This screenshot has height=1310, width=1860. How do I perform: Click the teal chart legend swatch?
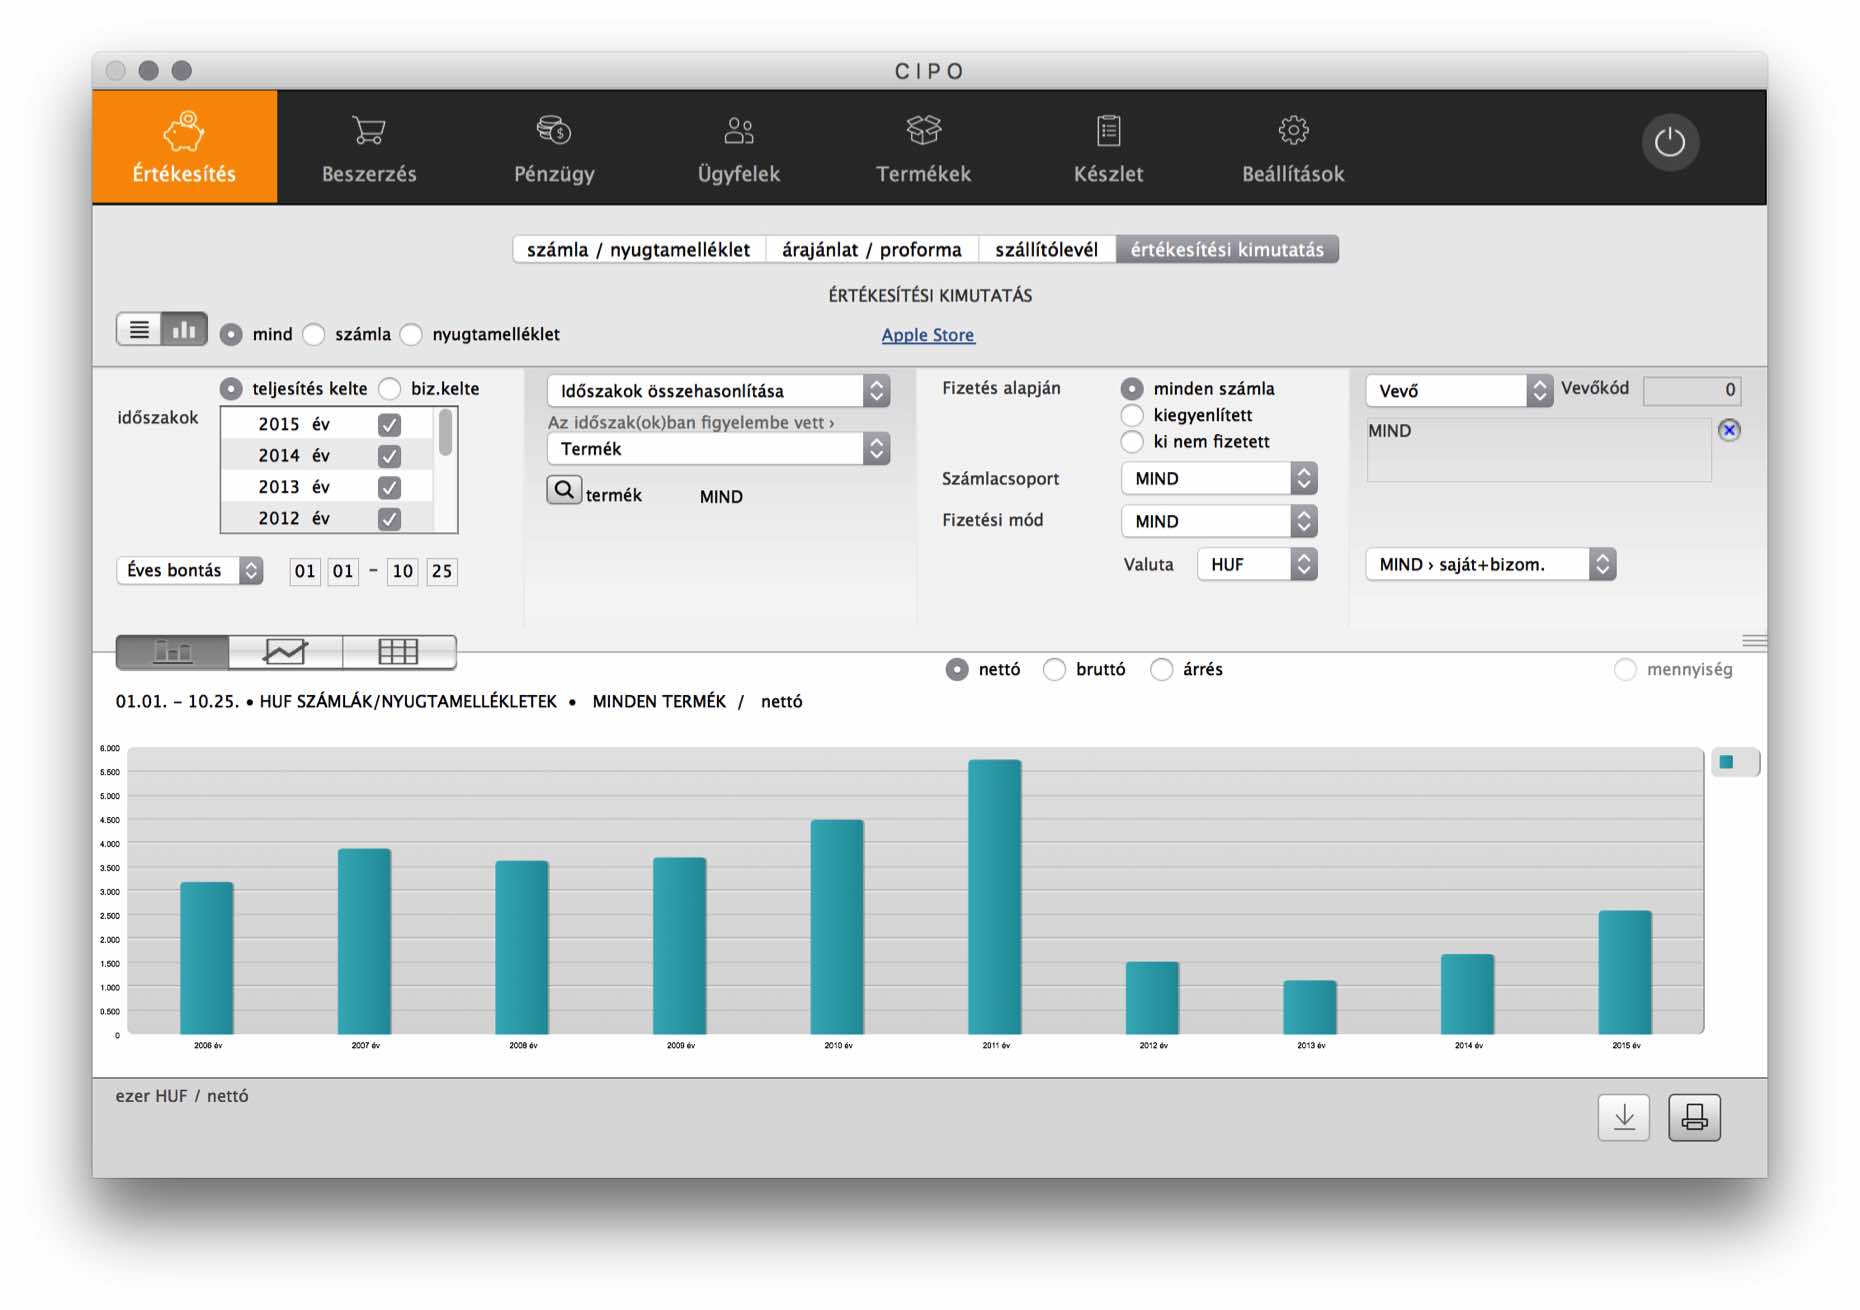click(1726, 763)
